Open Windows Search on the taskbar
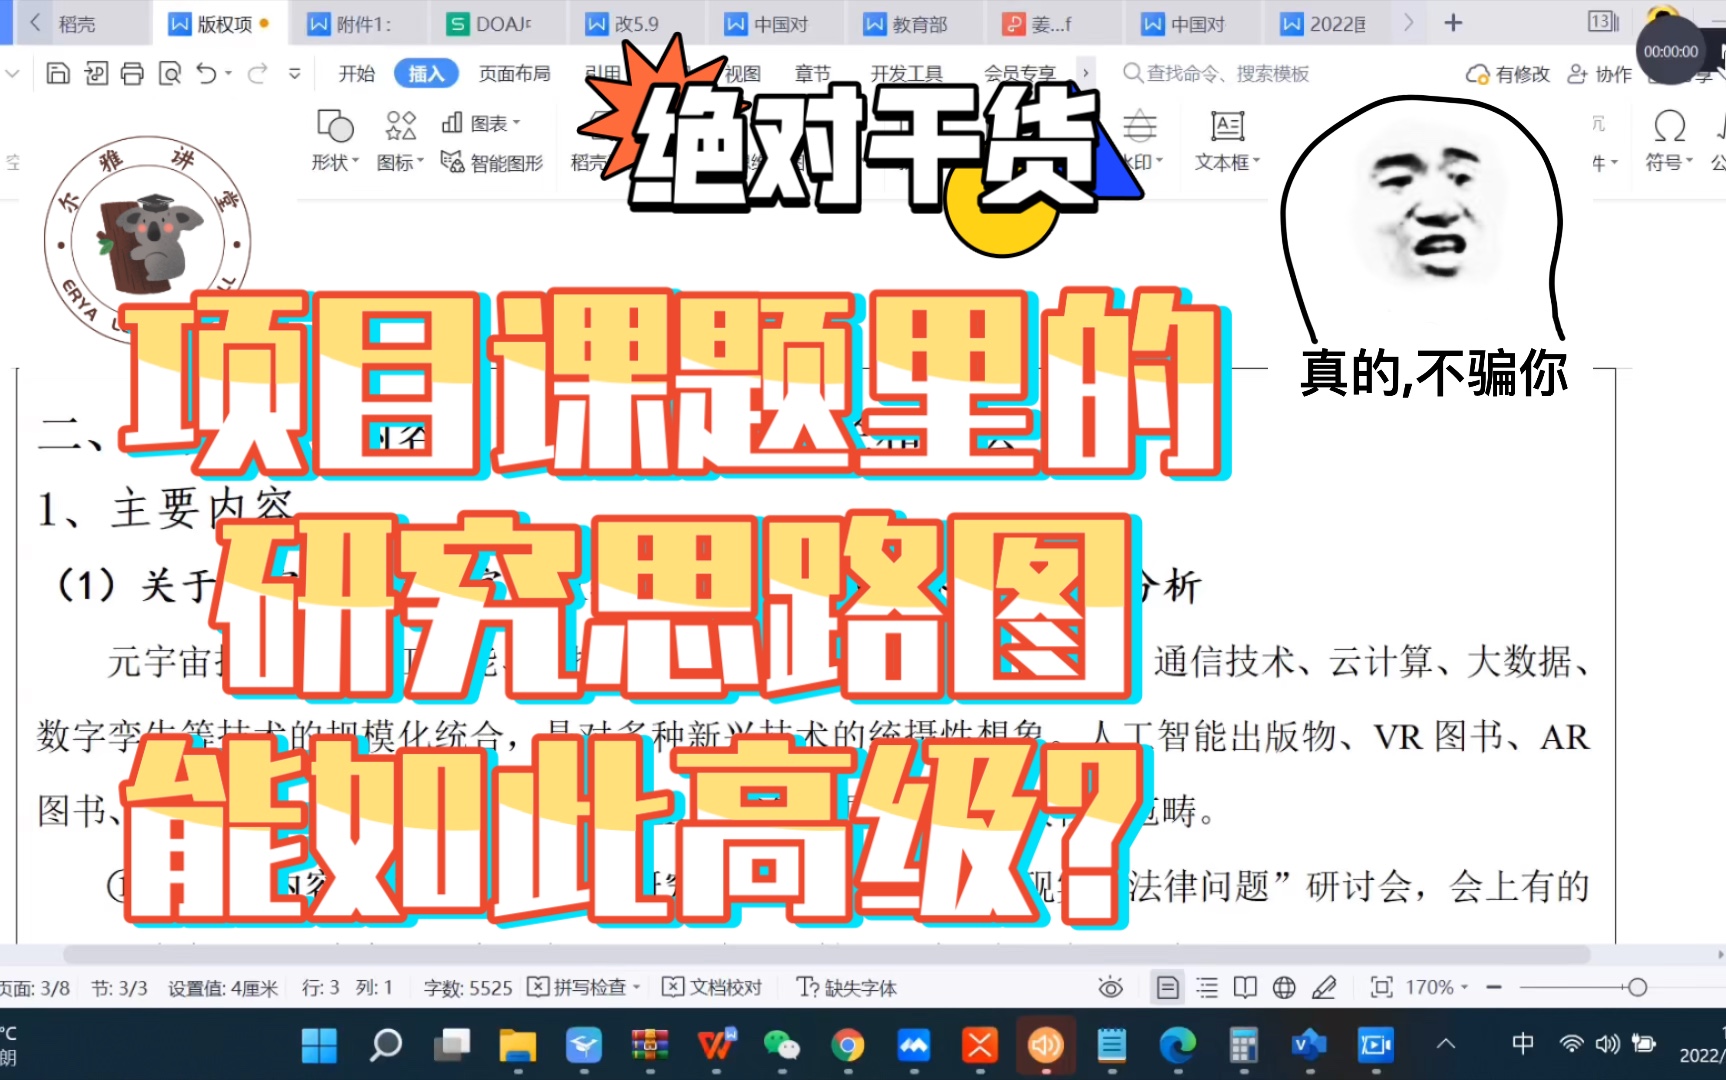 (386, 1046)
